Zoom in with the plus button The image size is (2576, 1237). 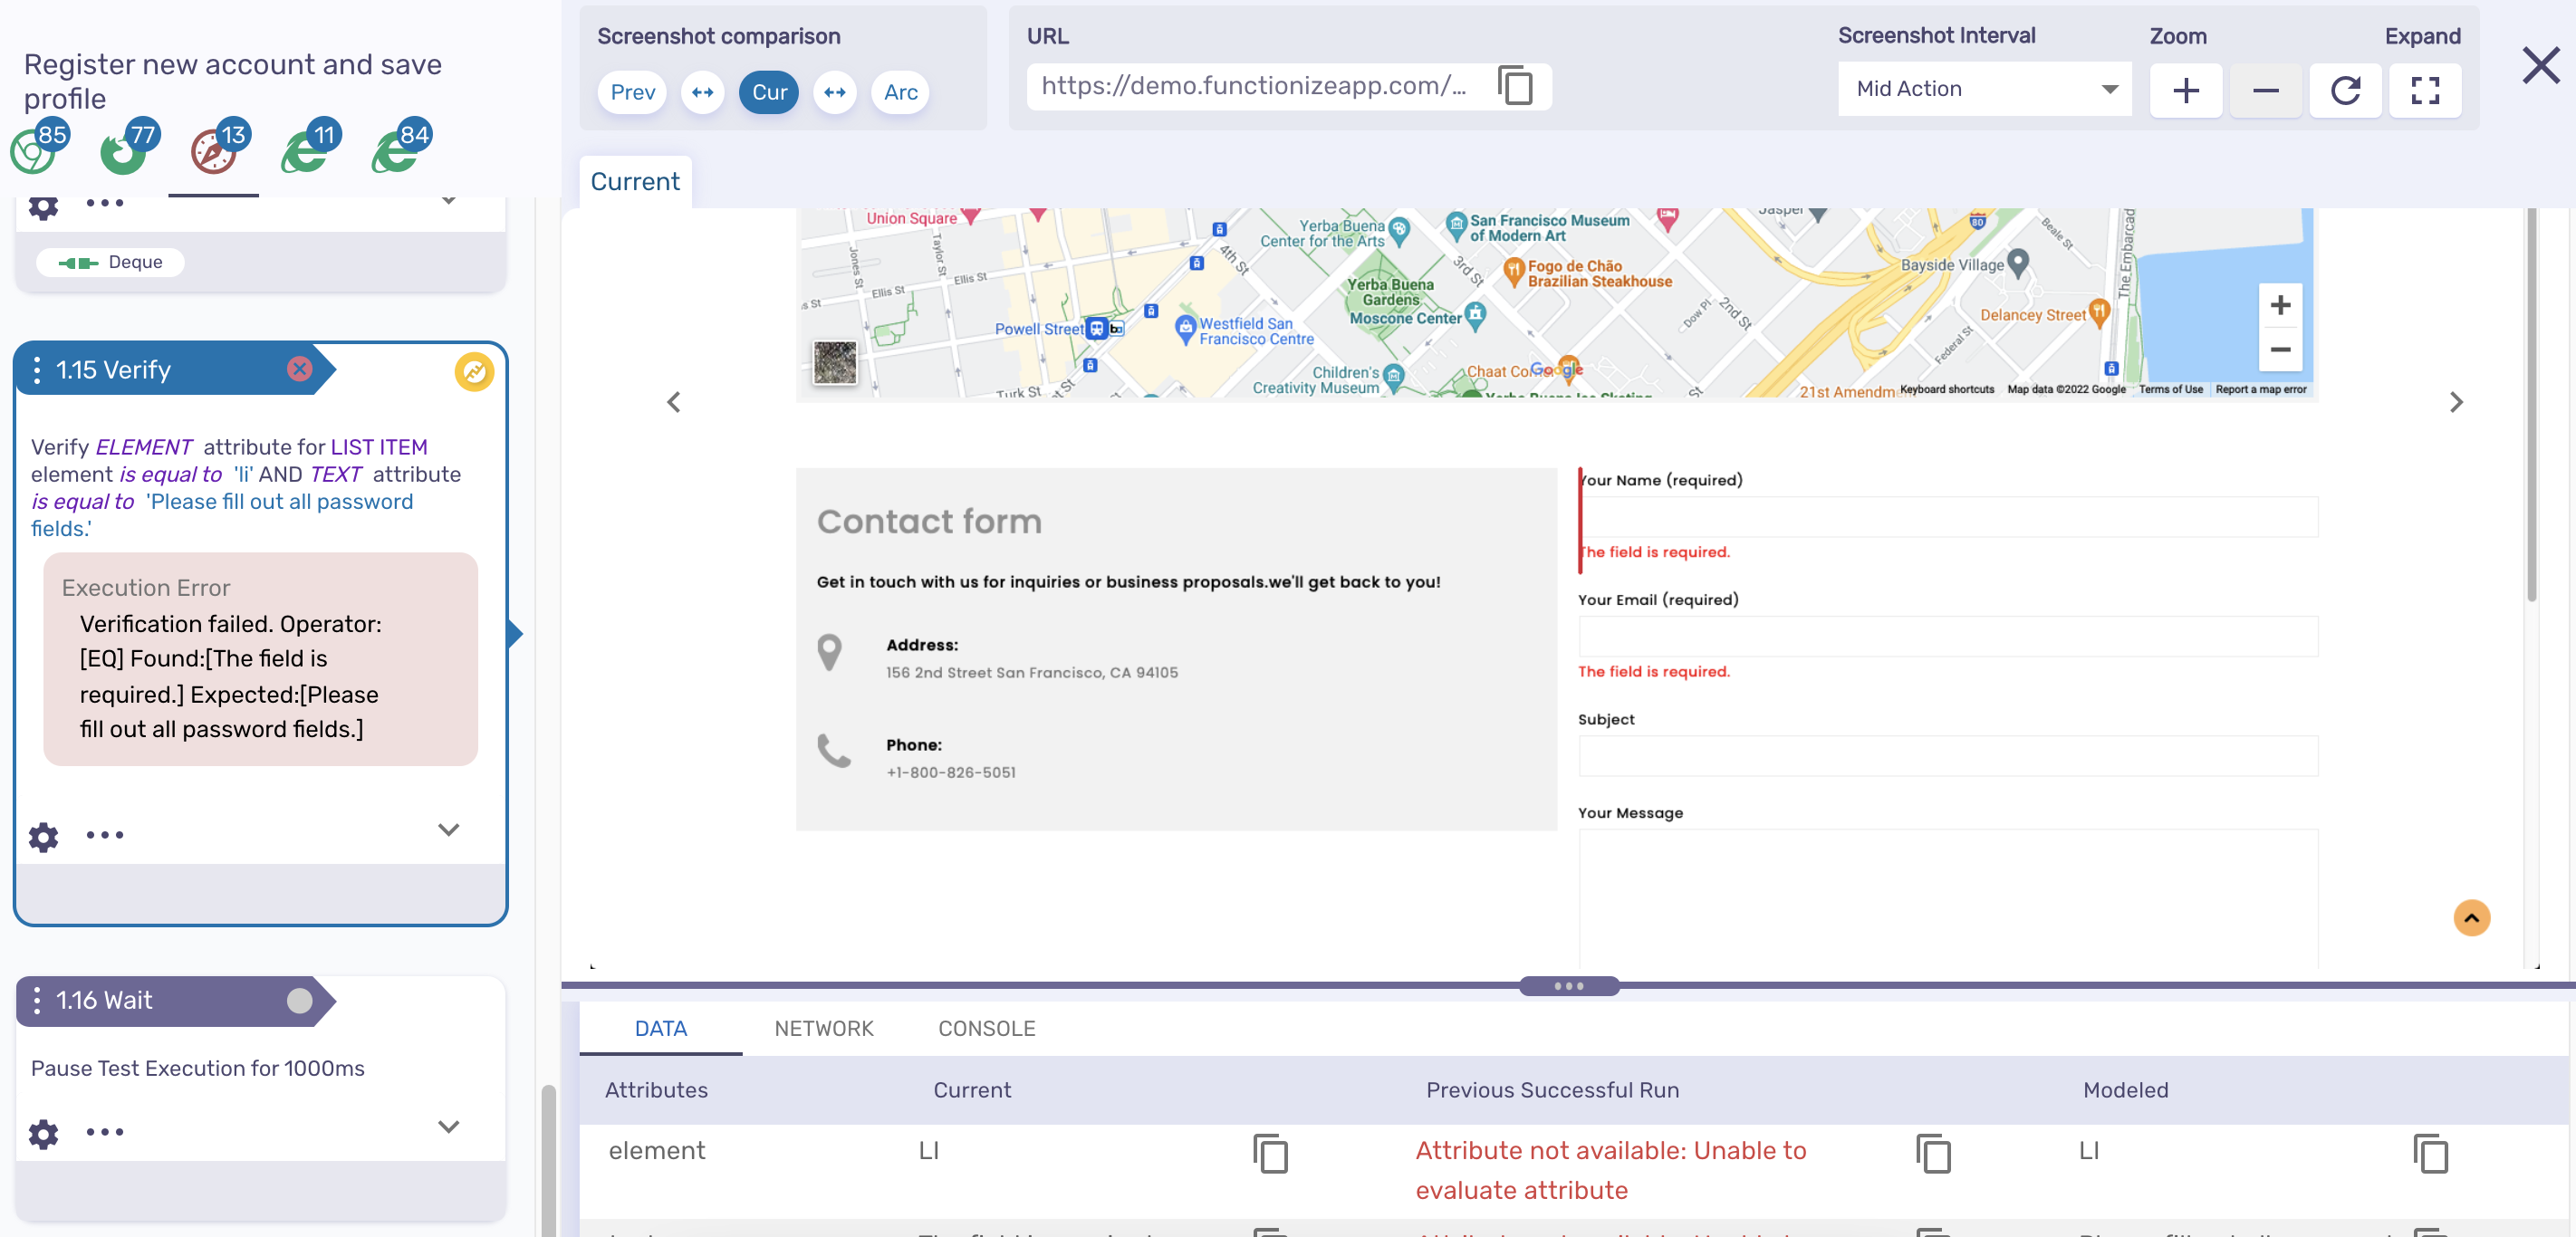coord(2186,91)
